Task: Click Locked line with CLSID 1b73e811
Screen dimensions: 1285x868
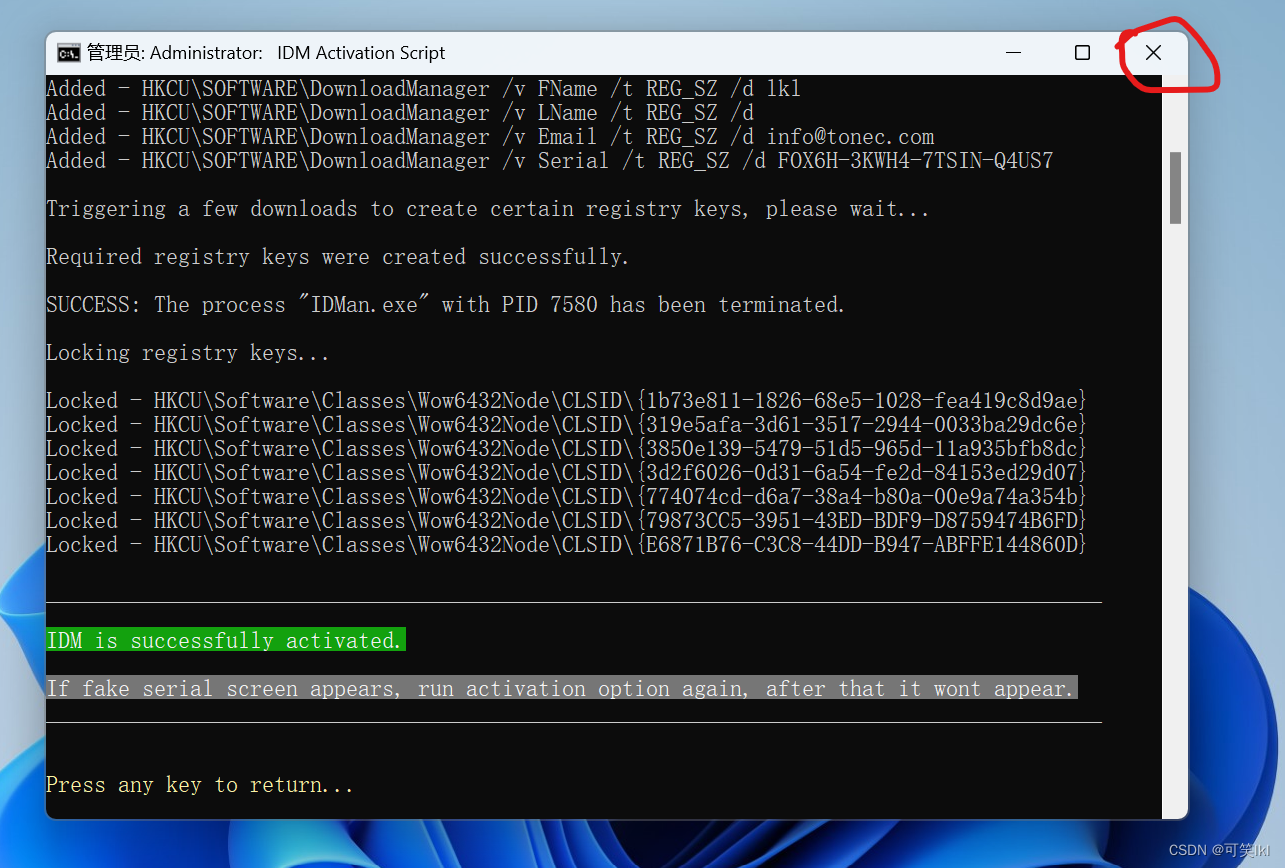Action: click(566, 401)
